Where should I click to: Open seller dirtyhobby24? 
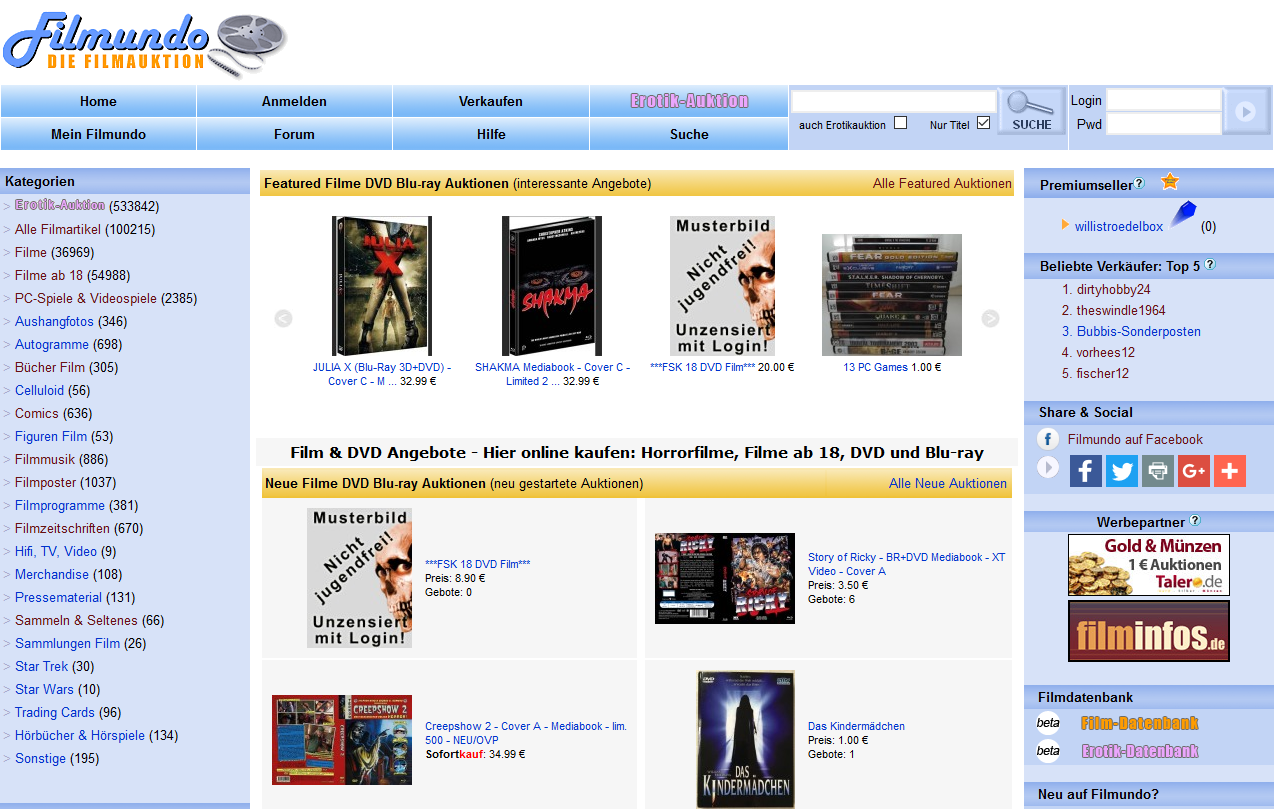1114,290
